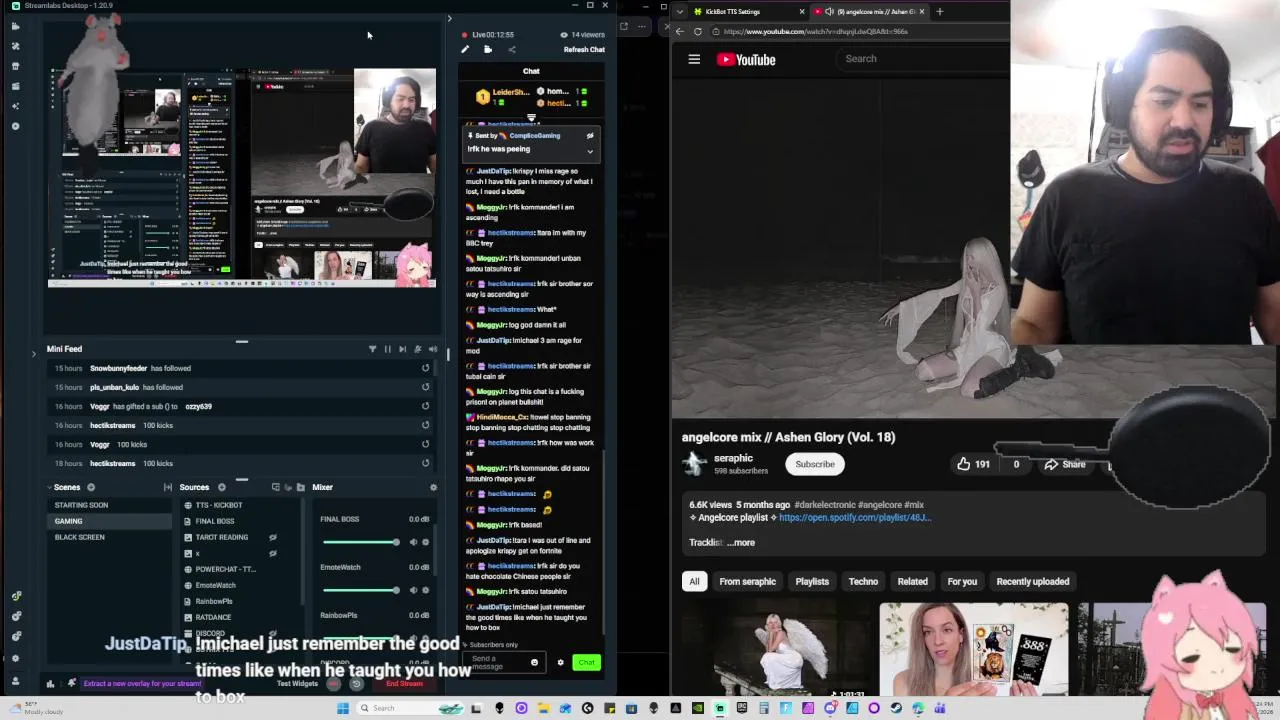Edit stream info pencil icon
Screen dimensions: 1280x720
click(x=465, y=49)
